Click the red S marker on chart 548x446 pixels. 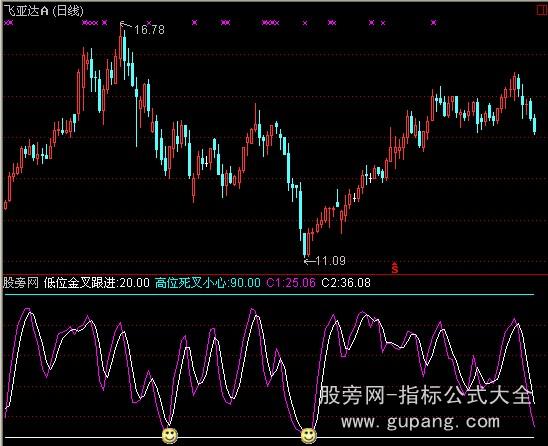click(395, 267)
